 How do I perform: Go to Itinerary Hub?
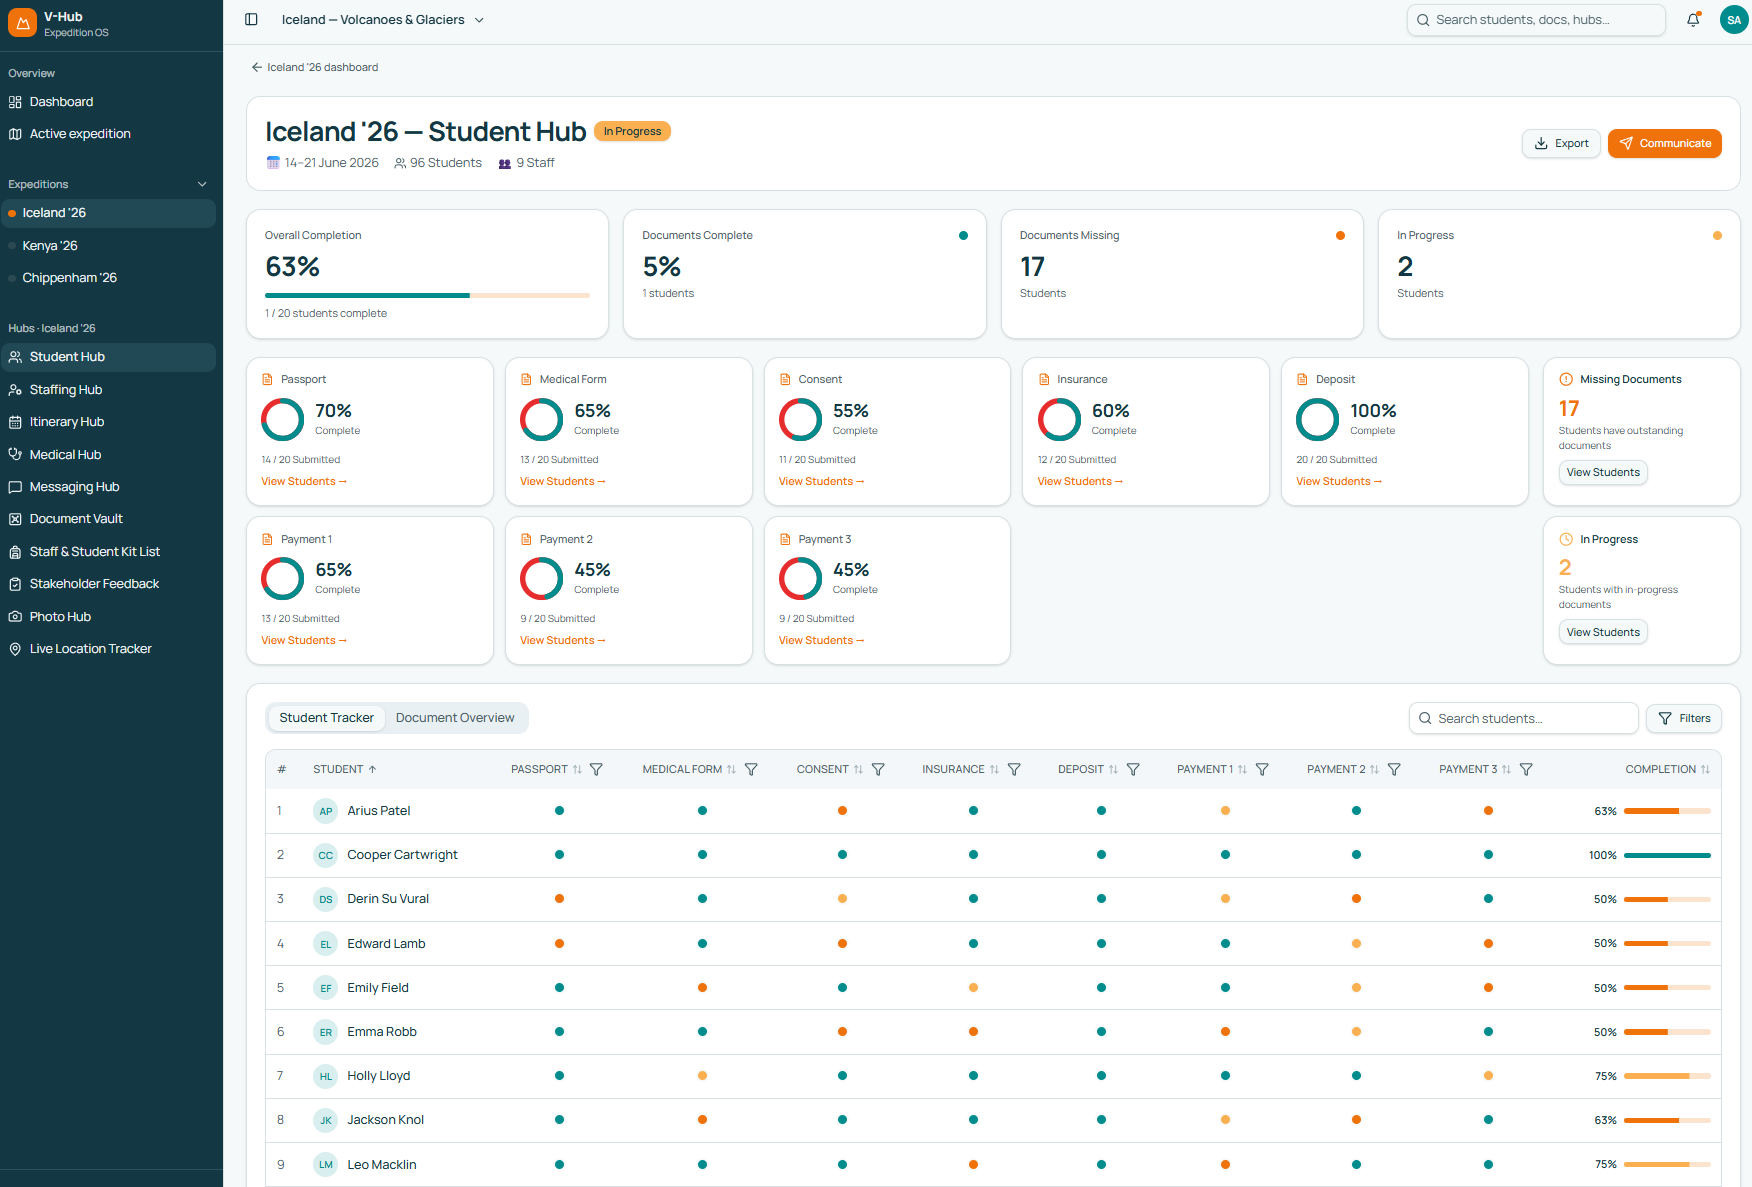[x=108, y=422]
